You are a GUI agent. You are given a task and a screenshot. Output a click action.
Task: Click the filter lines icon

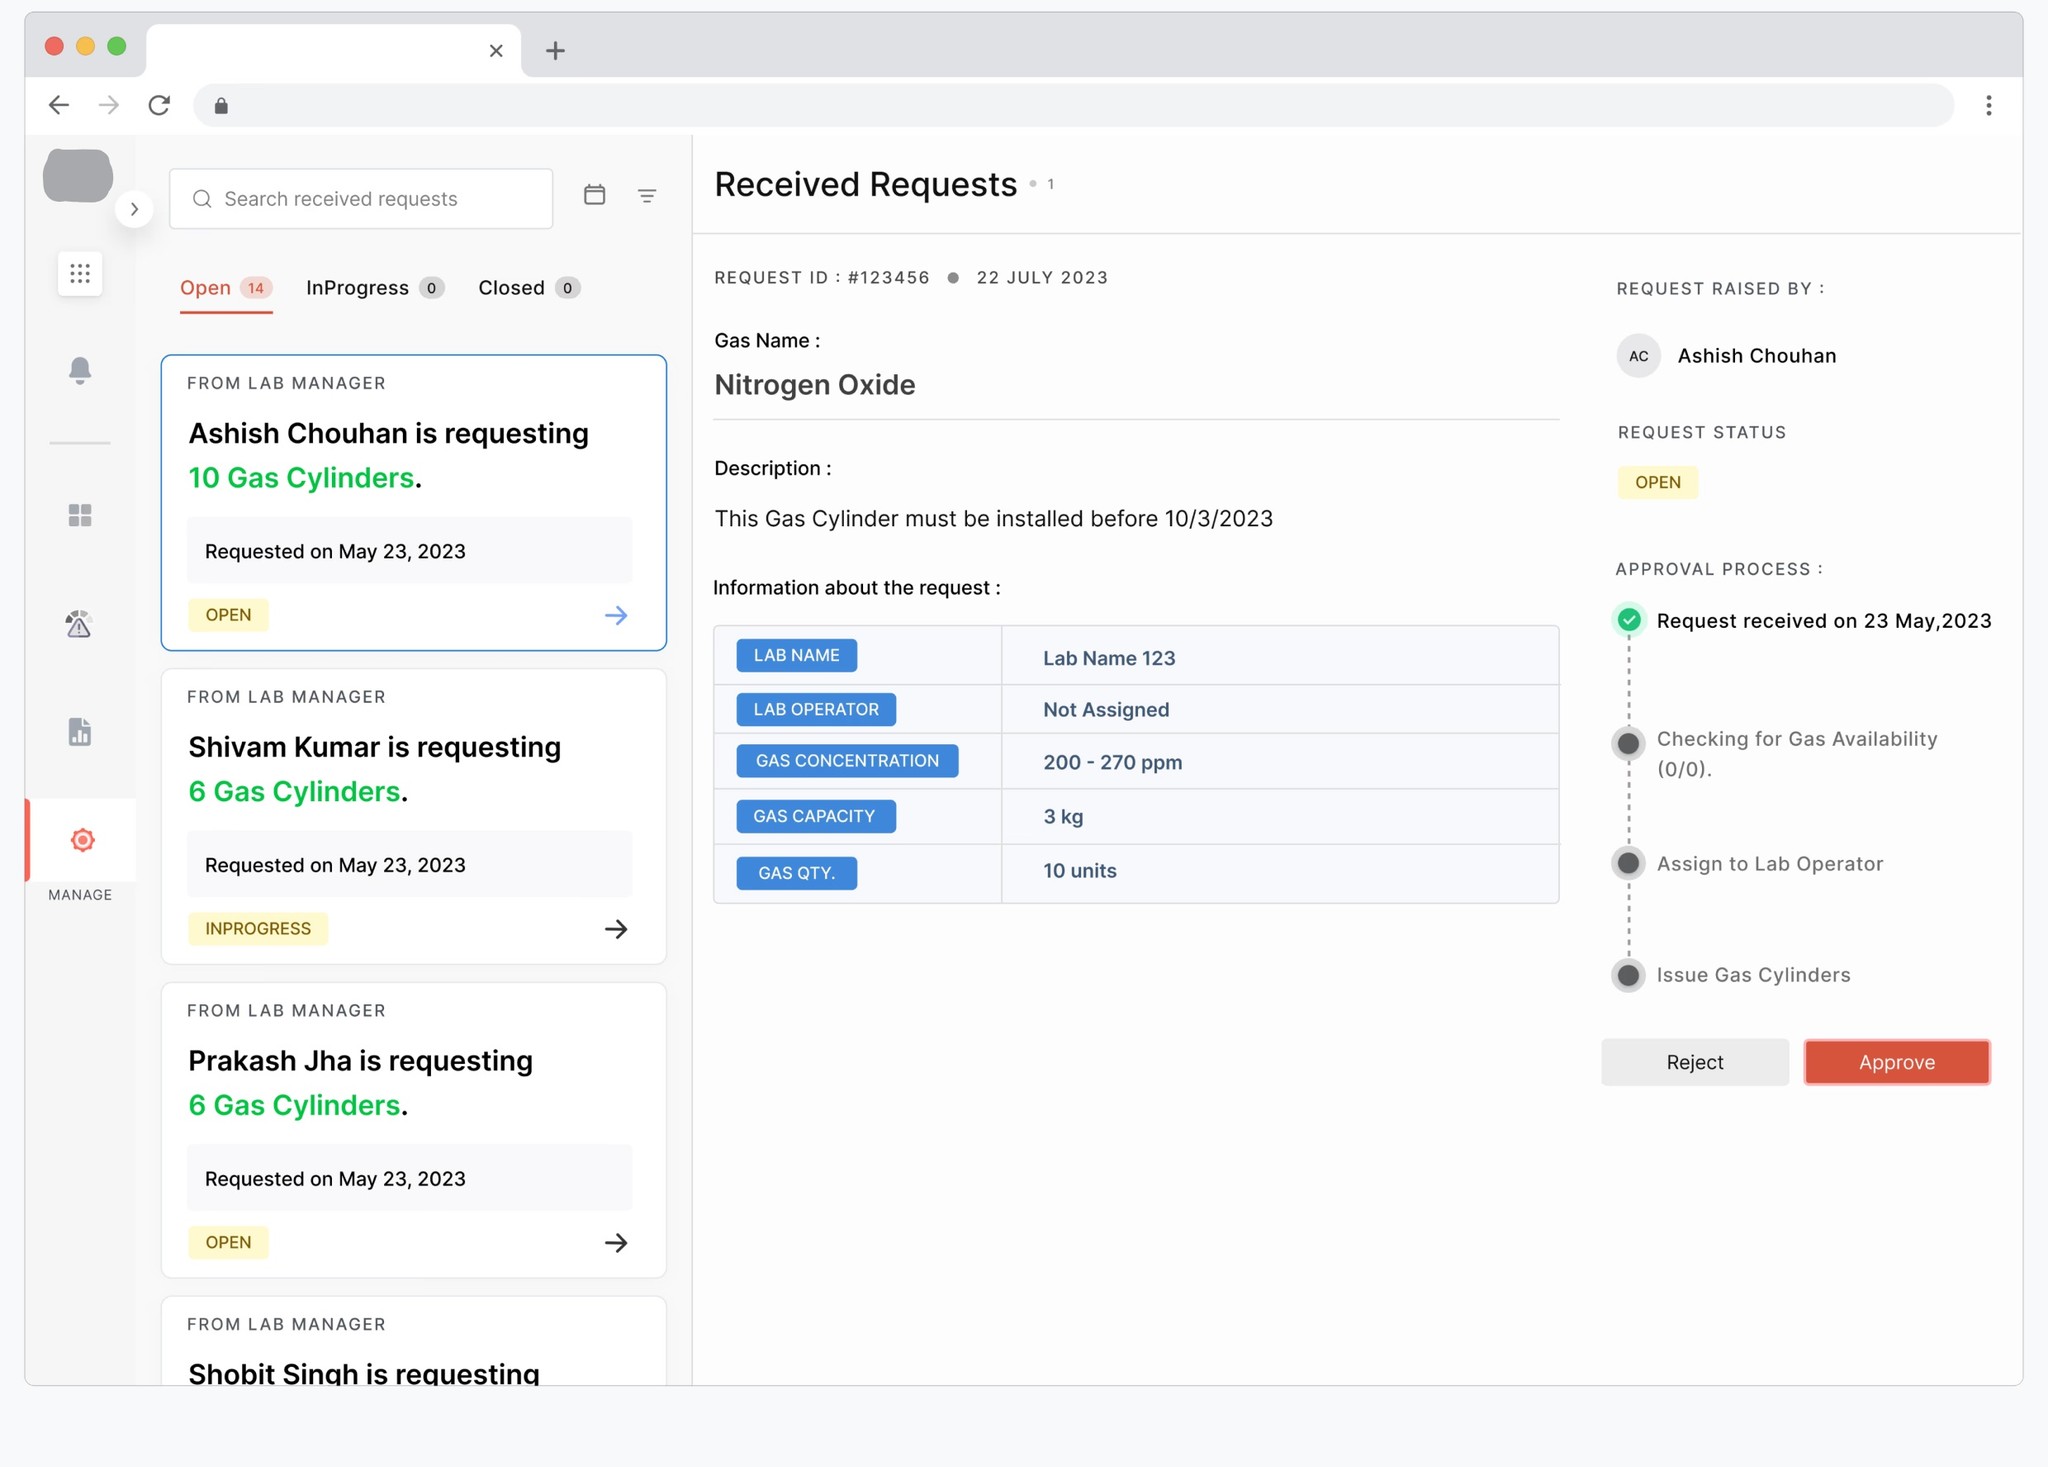coord(647,196)
